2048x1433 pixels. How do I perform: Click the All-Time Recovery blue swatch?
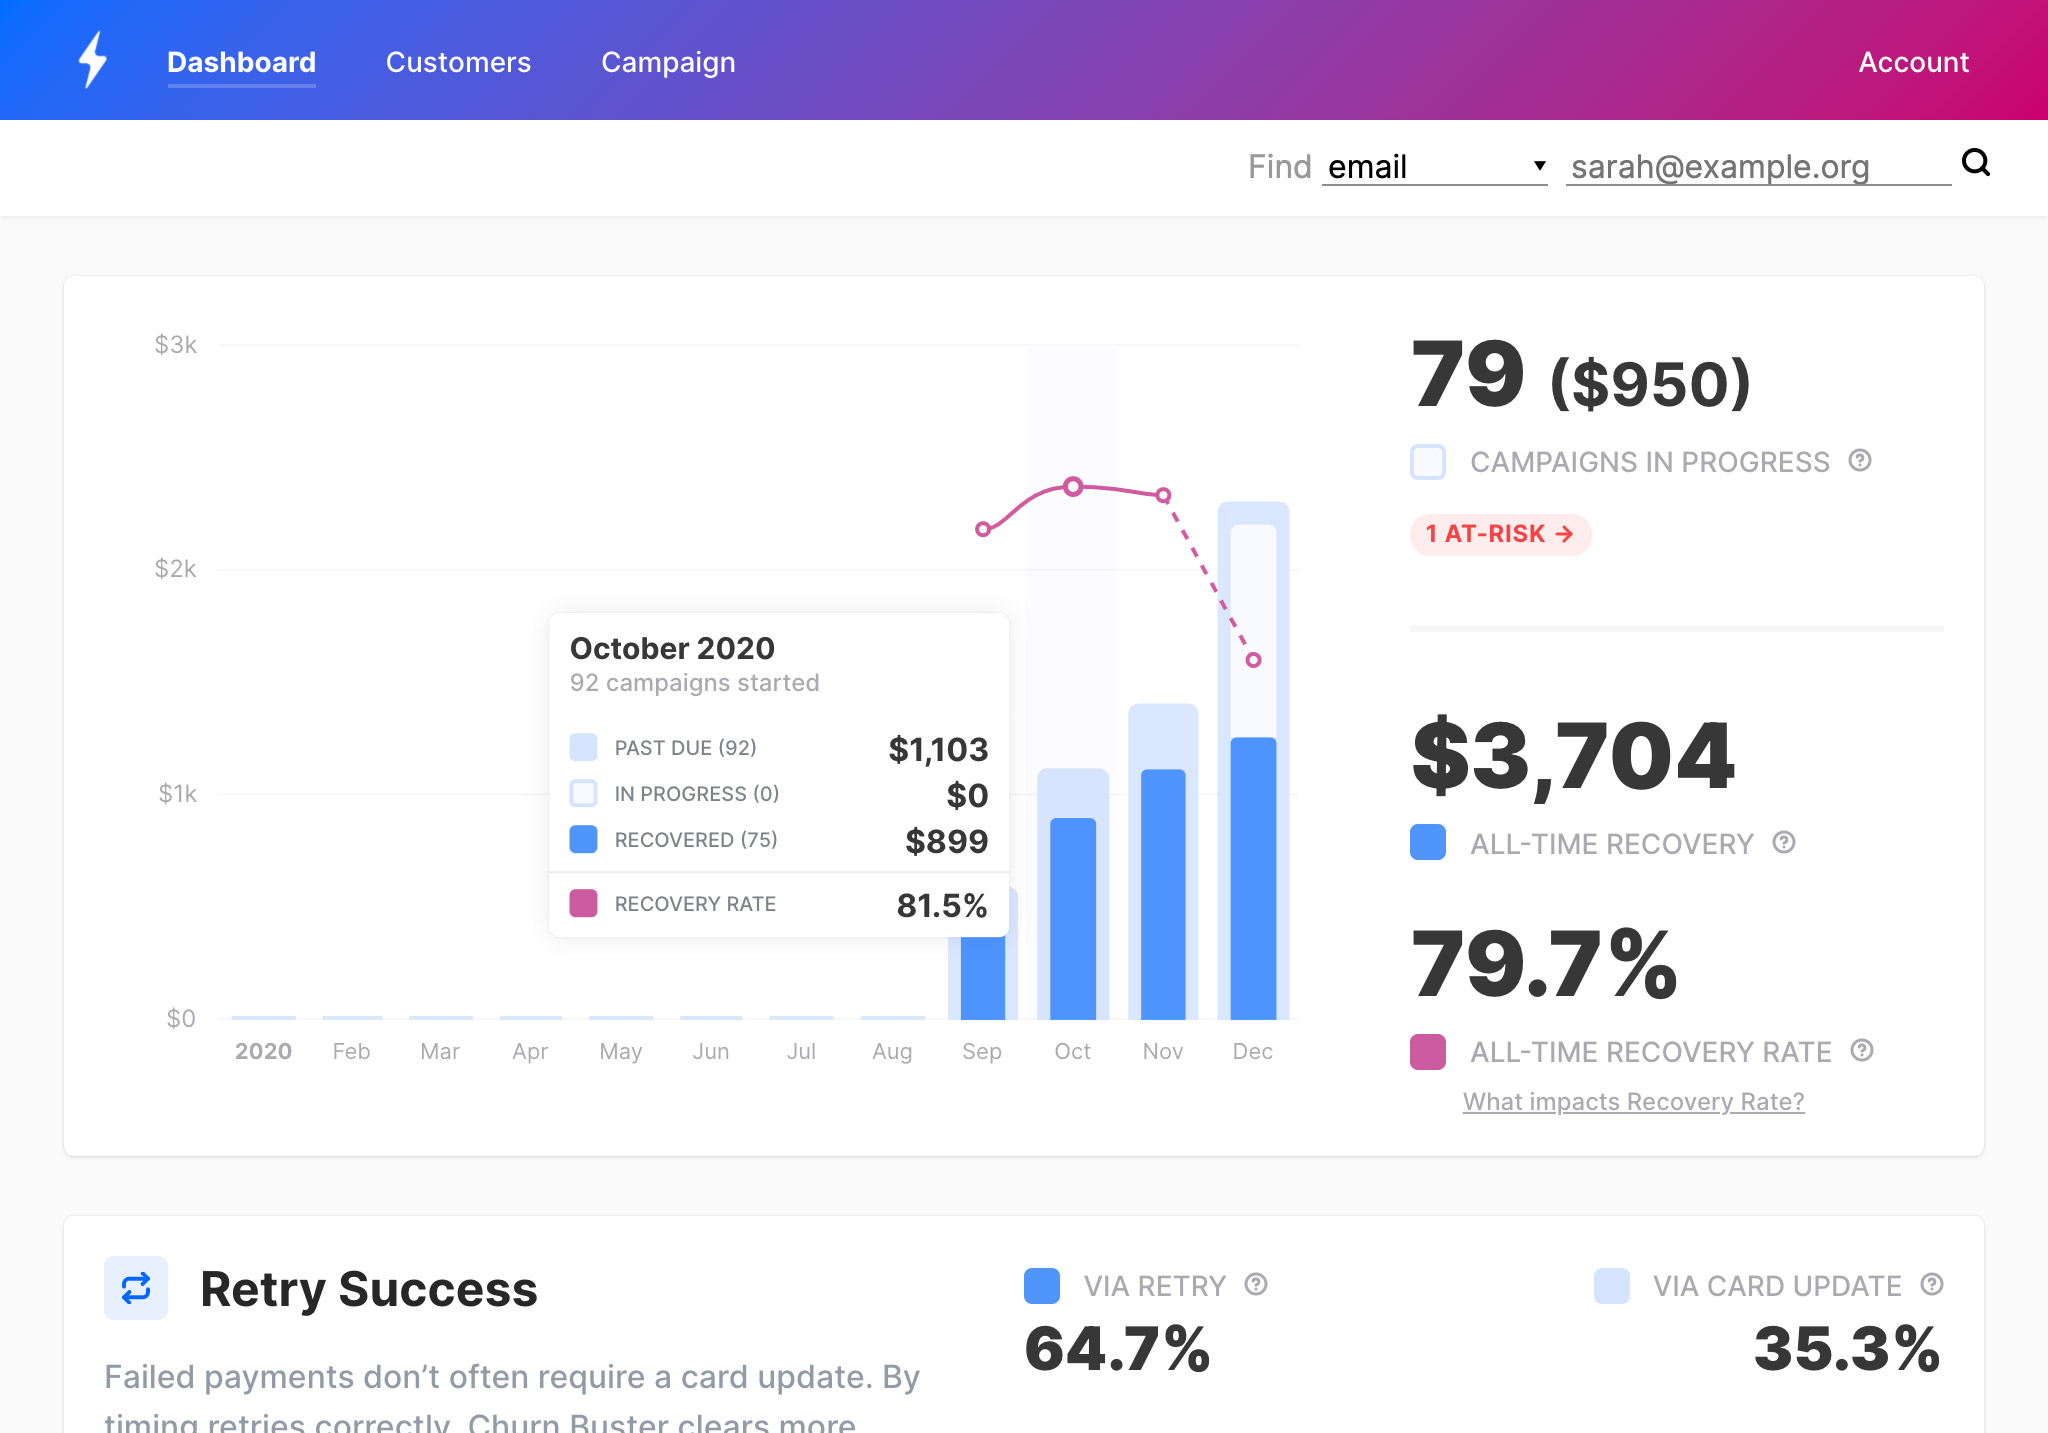coord(1428,842)
